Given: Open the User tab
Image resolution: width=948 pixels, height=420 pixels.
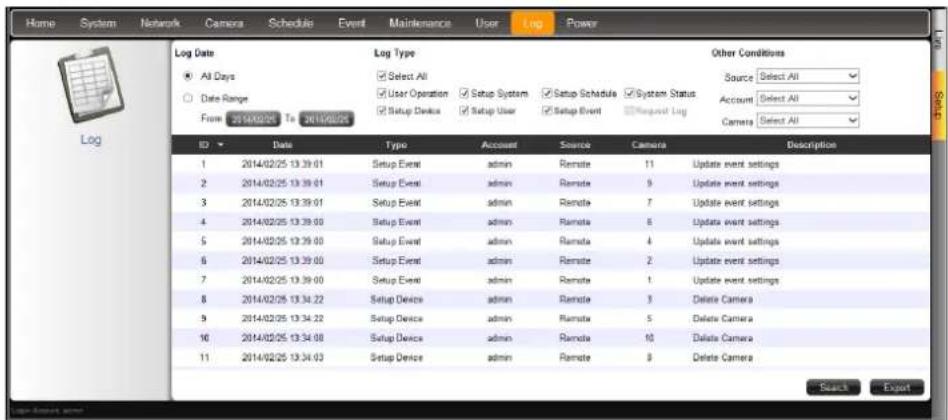Looking at the screenshot, I should [487, 24].
